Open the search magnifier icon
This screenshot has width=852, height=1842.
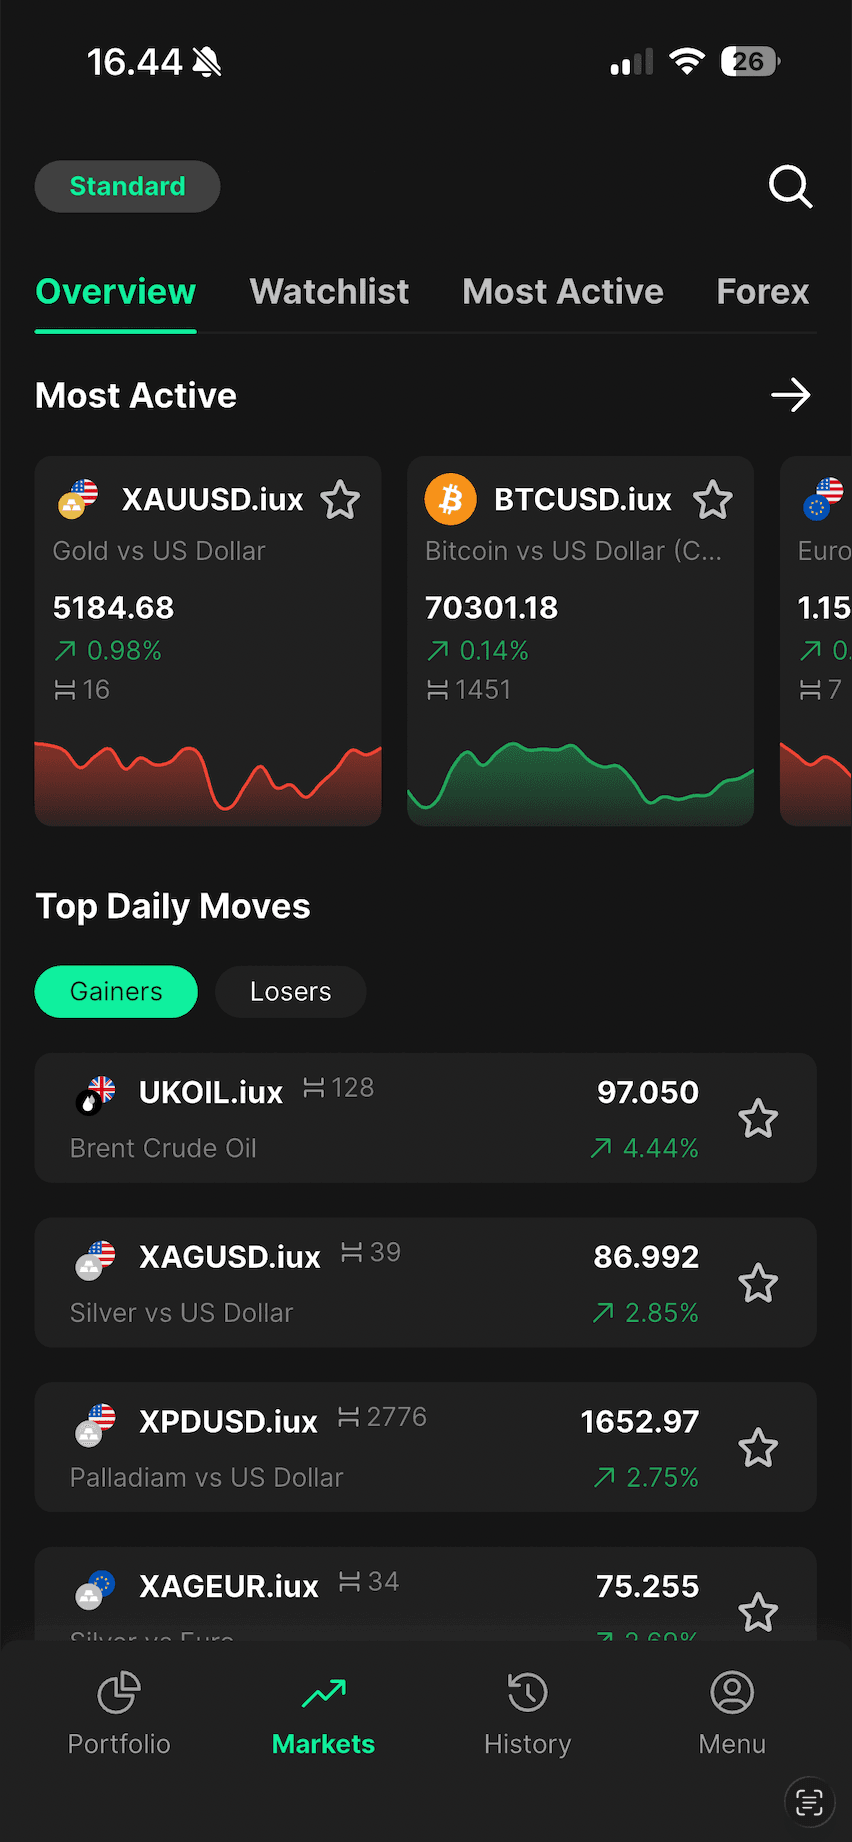coord(790,186)
